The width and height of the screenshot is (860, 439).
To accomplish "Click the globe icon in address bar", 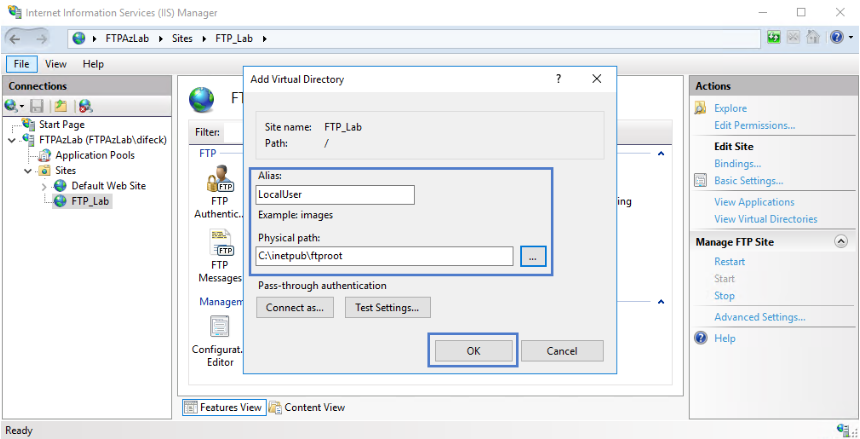I will click(x=79, y=38).
